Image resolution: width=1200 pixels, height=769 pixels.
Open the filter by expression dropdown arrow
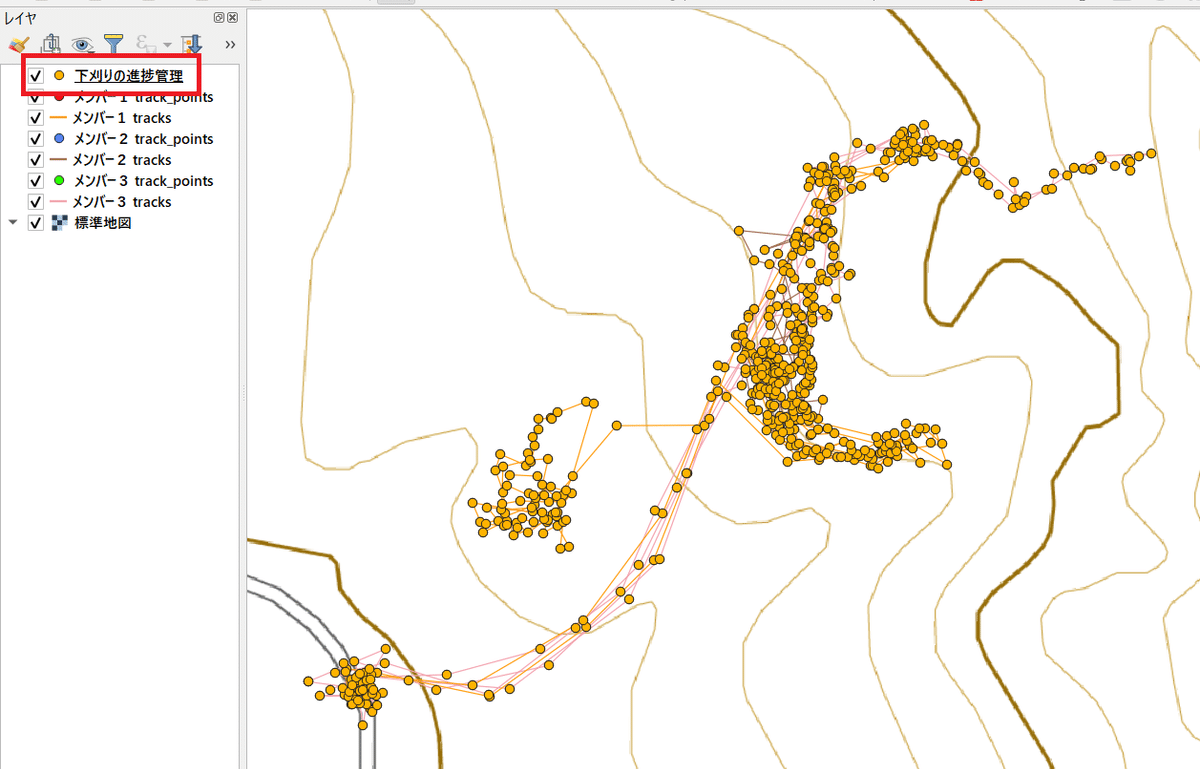[x=167, y=45]
